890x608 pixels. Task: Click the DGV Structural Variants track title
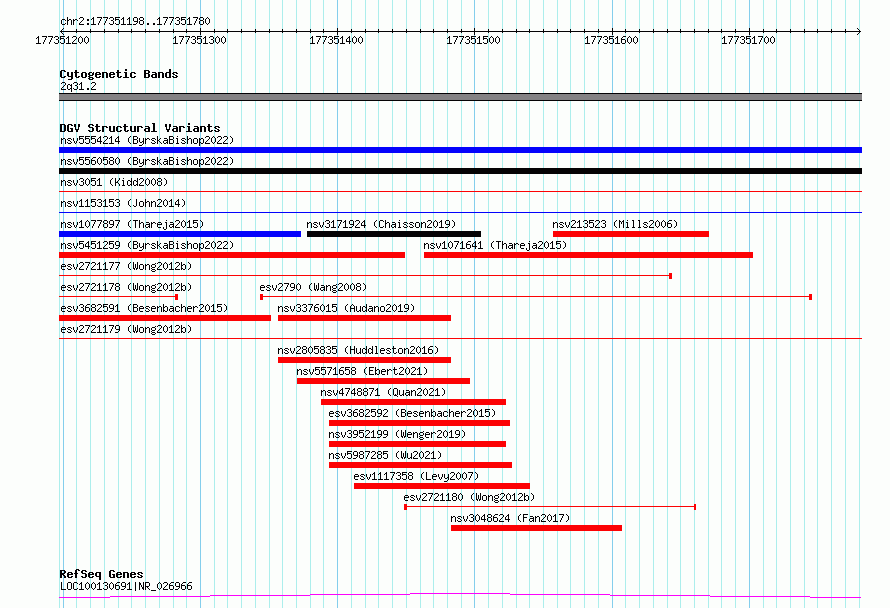[x=140, y=128]
